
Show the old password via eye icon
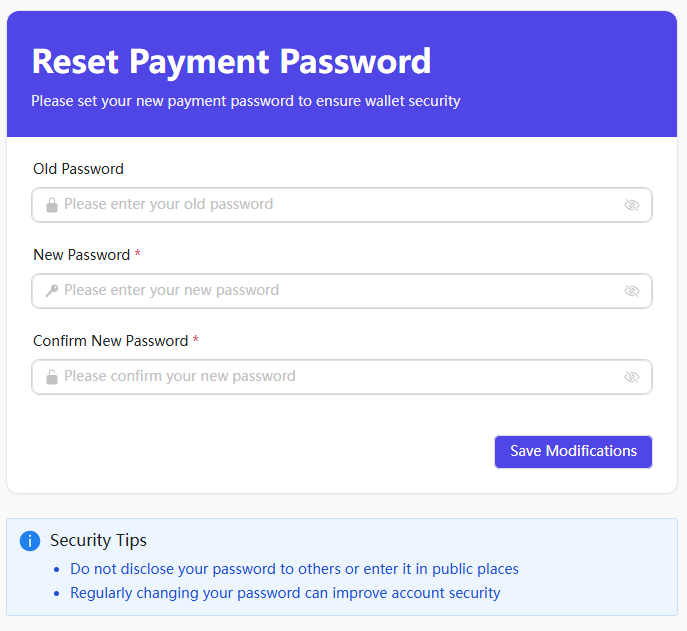tap(631, 205)
